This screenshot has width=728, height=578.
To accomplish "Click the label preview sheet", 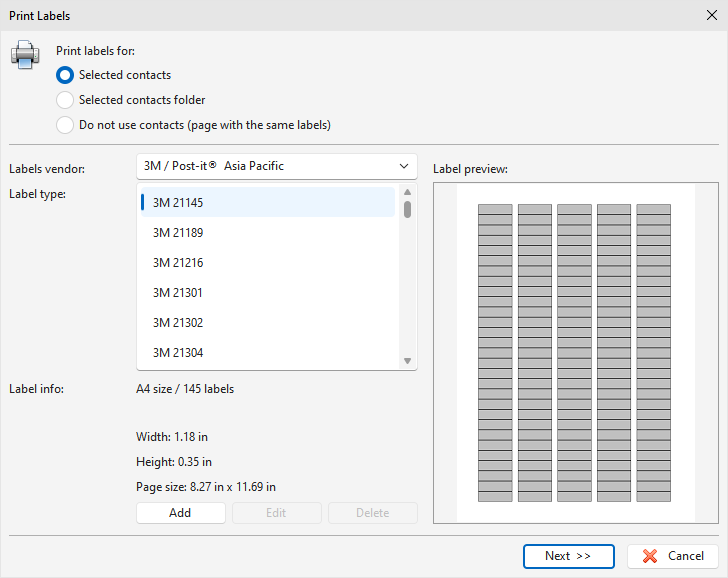I will 575,353.
